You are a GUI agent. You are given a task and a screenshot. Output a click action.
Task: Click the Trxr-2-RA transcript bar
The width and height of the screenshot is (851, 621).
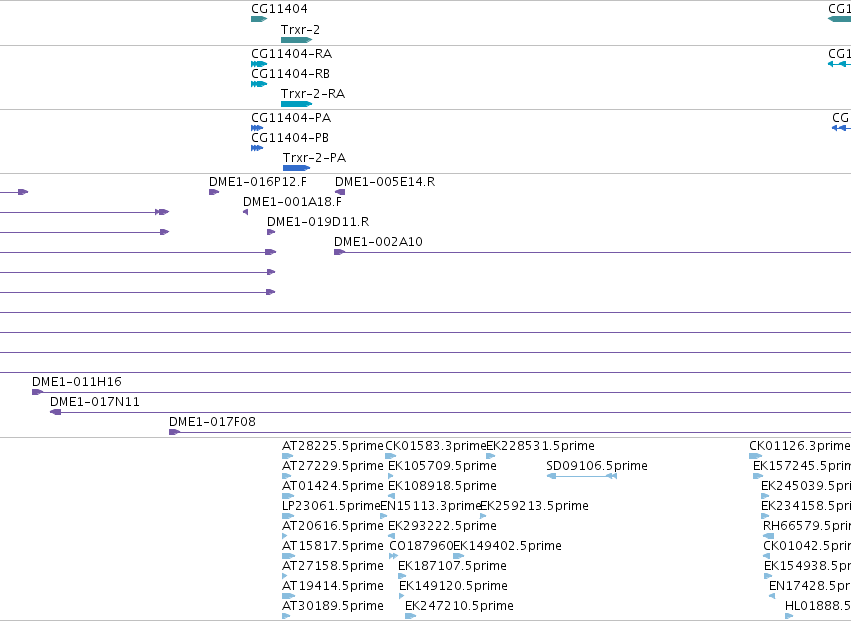tap(296, 104)
